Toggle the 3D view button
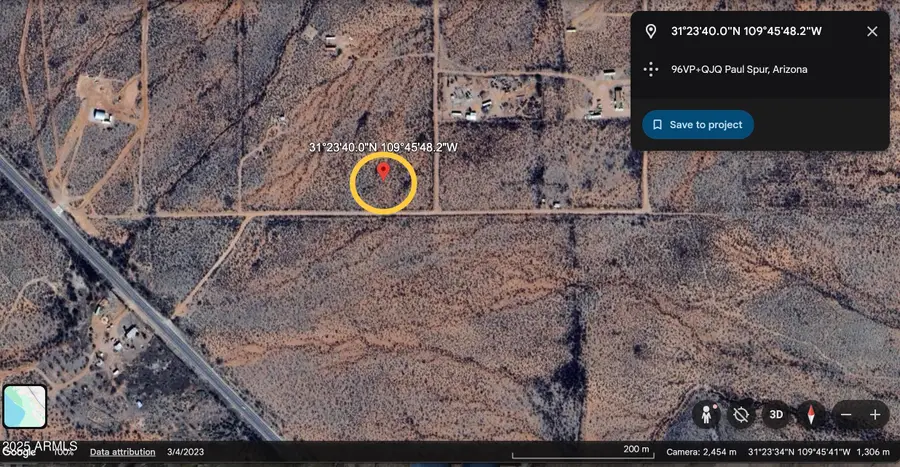Viewport: 900px width, 467px height. [775, 414]
